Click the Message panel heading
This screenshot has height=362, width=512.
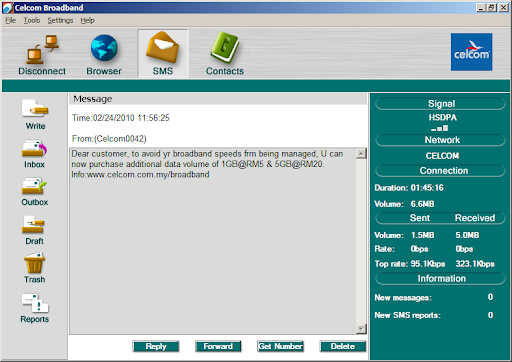(93, 99)
